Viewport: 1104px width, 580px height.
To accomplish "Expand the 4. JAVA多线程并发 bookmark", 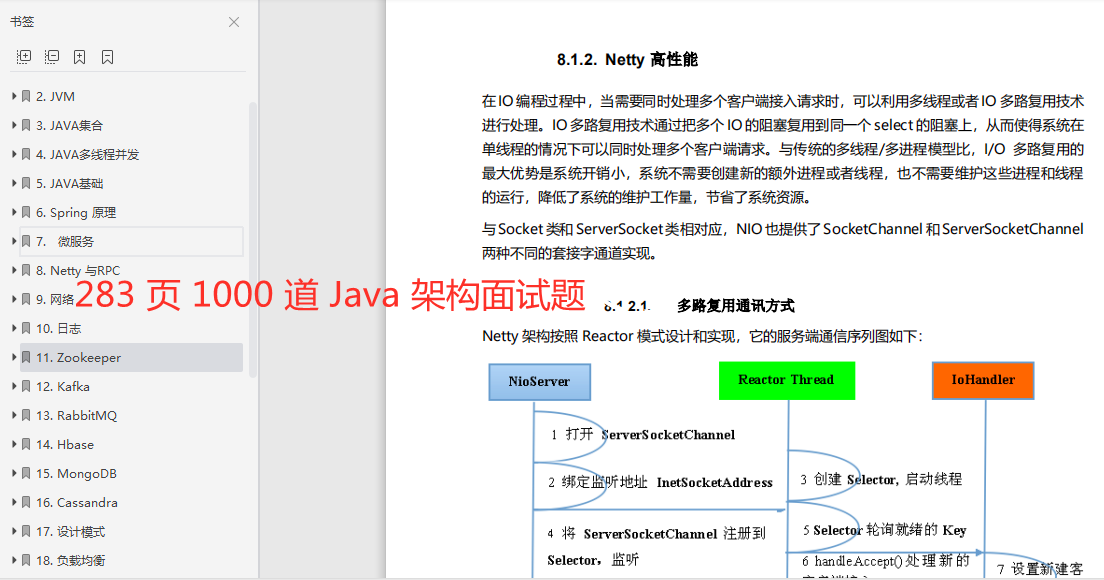I will coord(14,153).
